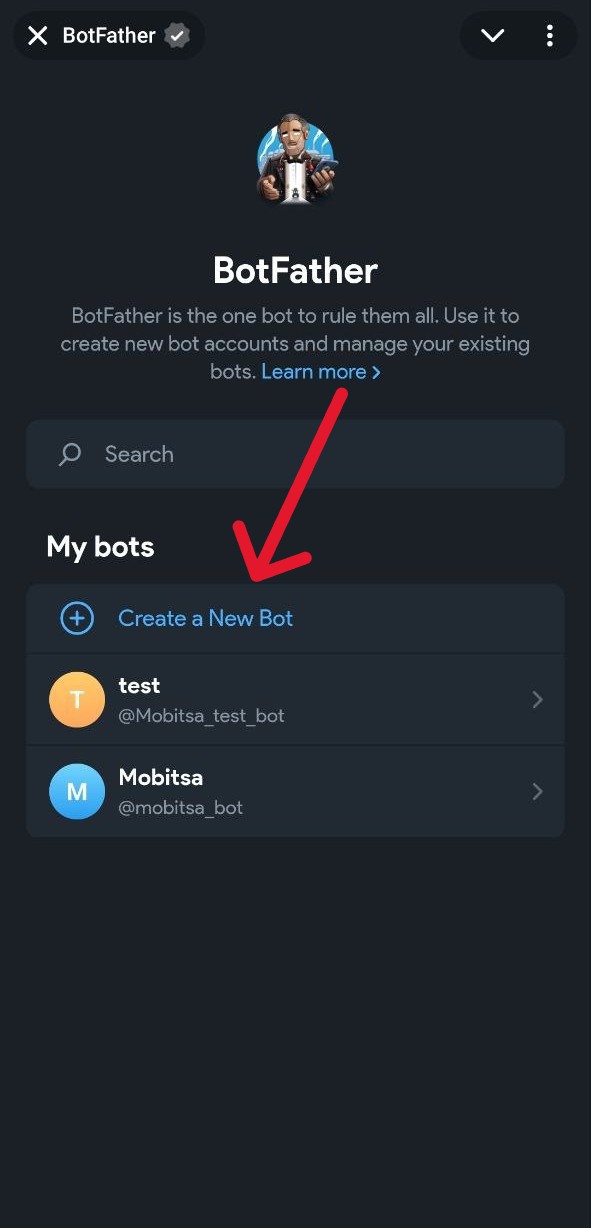Click the verified badge next to BotFather
The height and width of the screenshot is (1228, 591).
pos(177,35)
